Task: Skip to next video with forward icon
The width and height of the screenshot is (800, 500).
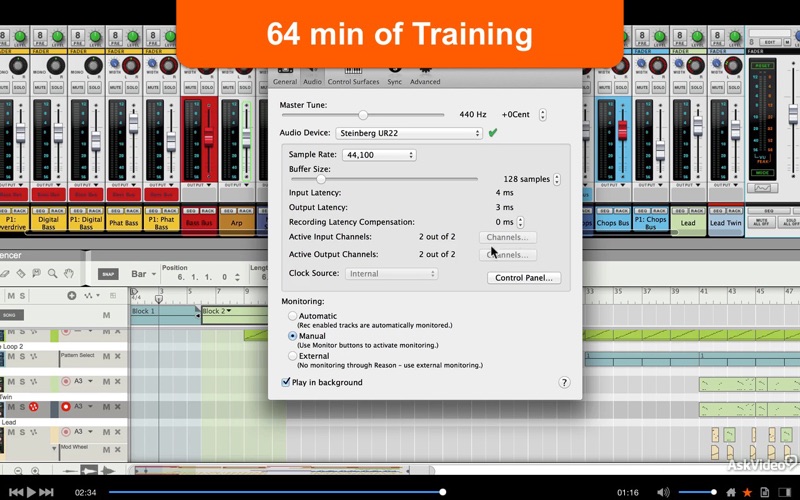Action: pos(46,492)
